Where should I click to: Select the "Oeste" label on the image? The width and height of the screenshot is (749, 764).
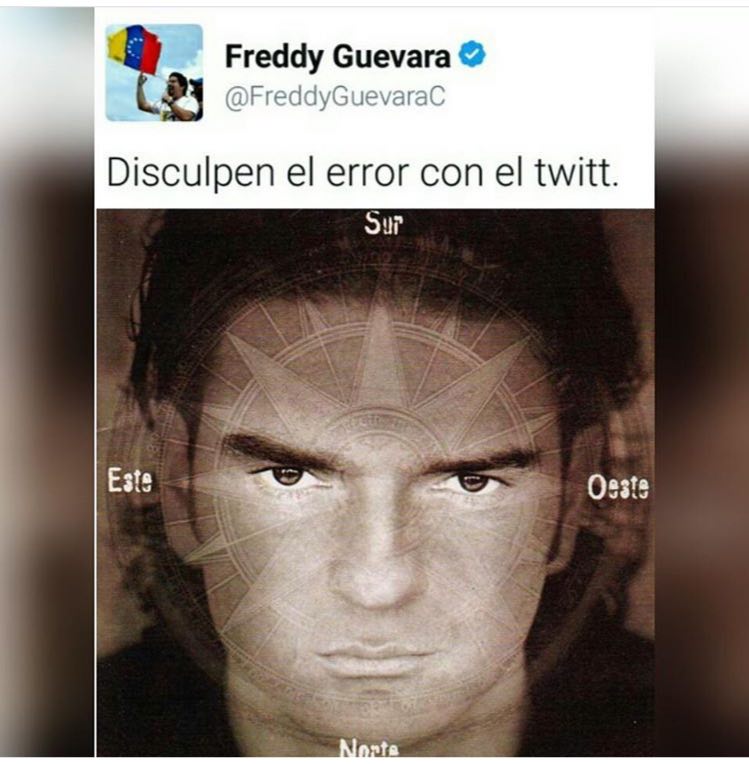[618, 487]
